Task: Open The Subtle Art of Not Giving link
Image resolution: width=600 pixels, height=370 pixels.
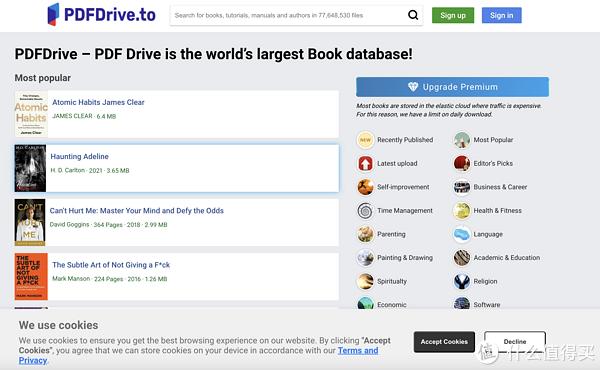Action: click(x=111, y=265)
